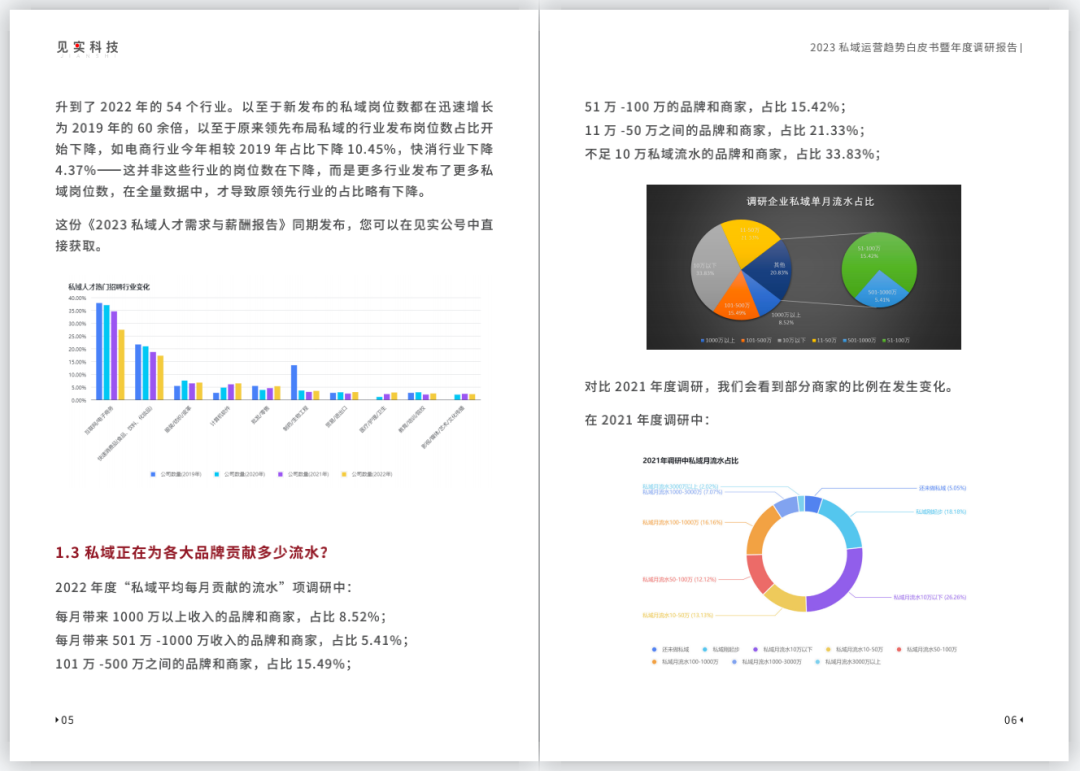
Task: Click the report title '2023 私域运营趋势白皮书暨年度调研报告'
Action: tap(914, 48)
